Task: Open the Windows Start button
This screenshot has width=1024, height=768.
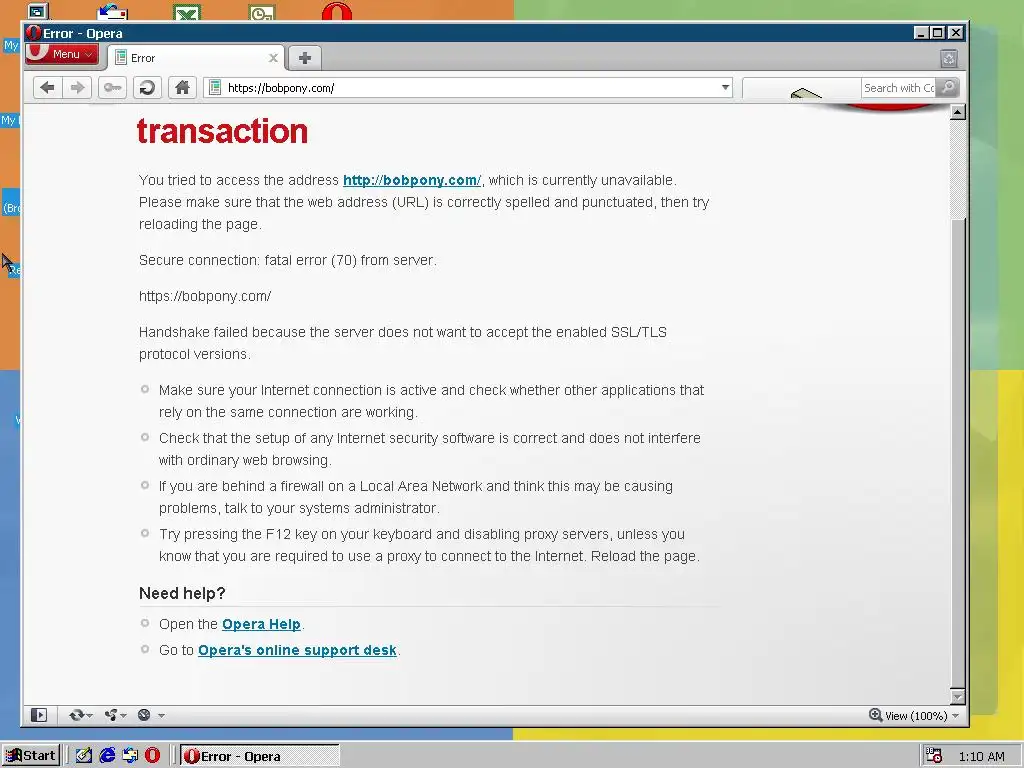Action: [x=31, y=756]
